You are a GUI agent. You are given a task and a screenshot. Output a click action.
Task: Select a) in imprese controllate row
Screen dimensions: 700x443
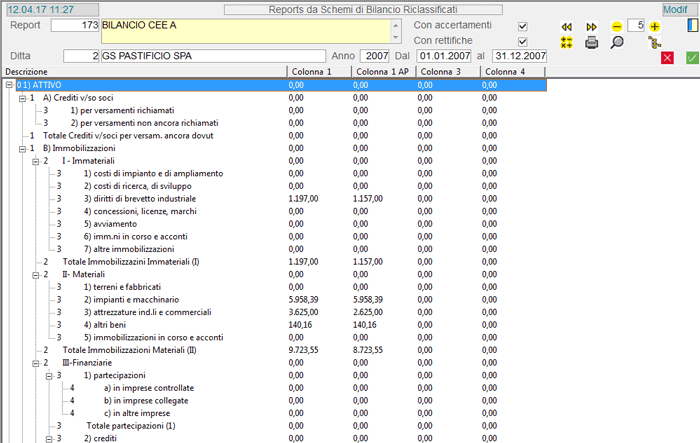click(x=149, y=388)
